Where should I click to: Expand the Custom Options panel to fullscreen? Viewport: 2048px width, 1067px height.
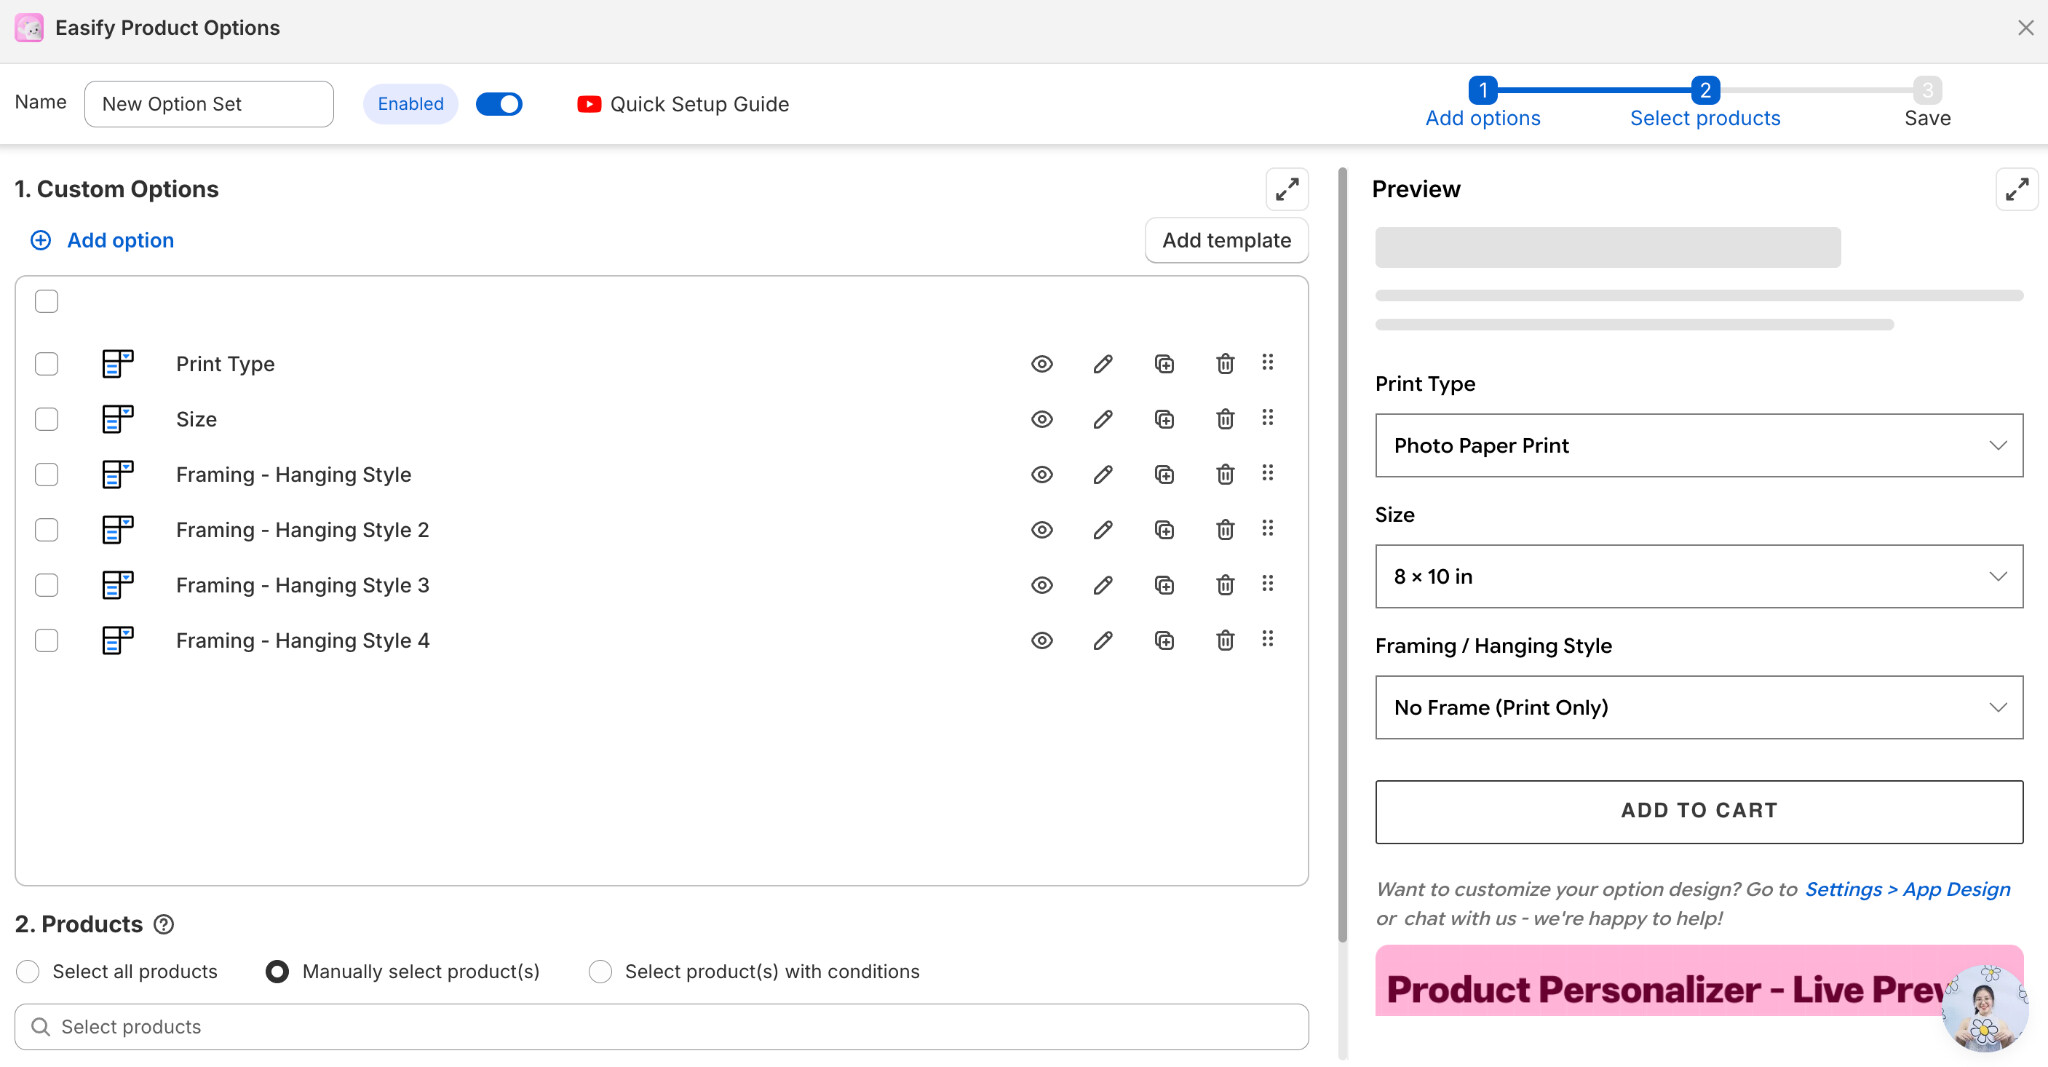[x=1287, y=189]
